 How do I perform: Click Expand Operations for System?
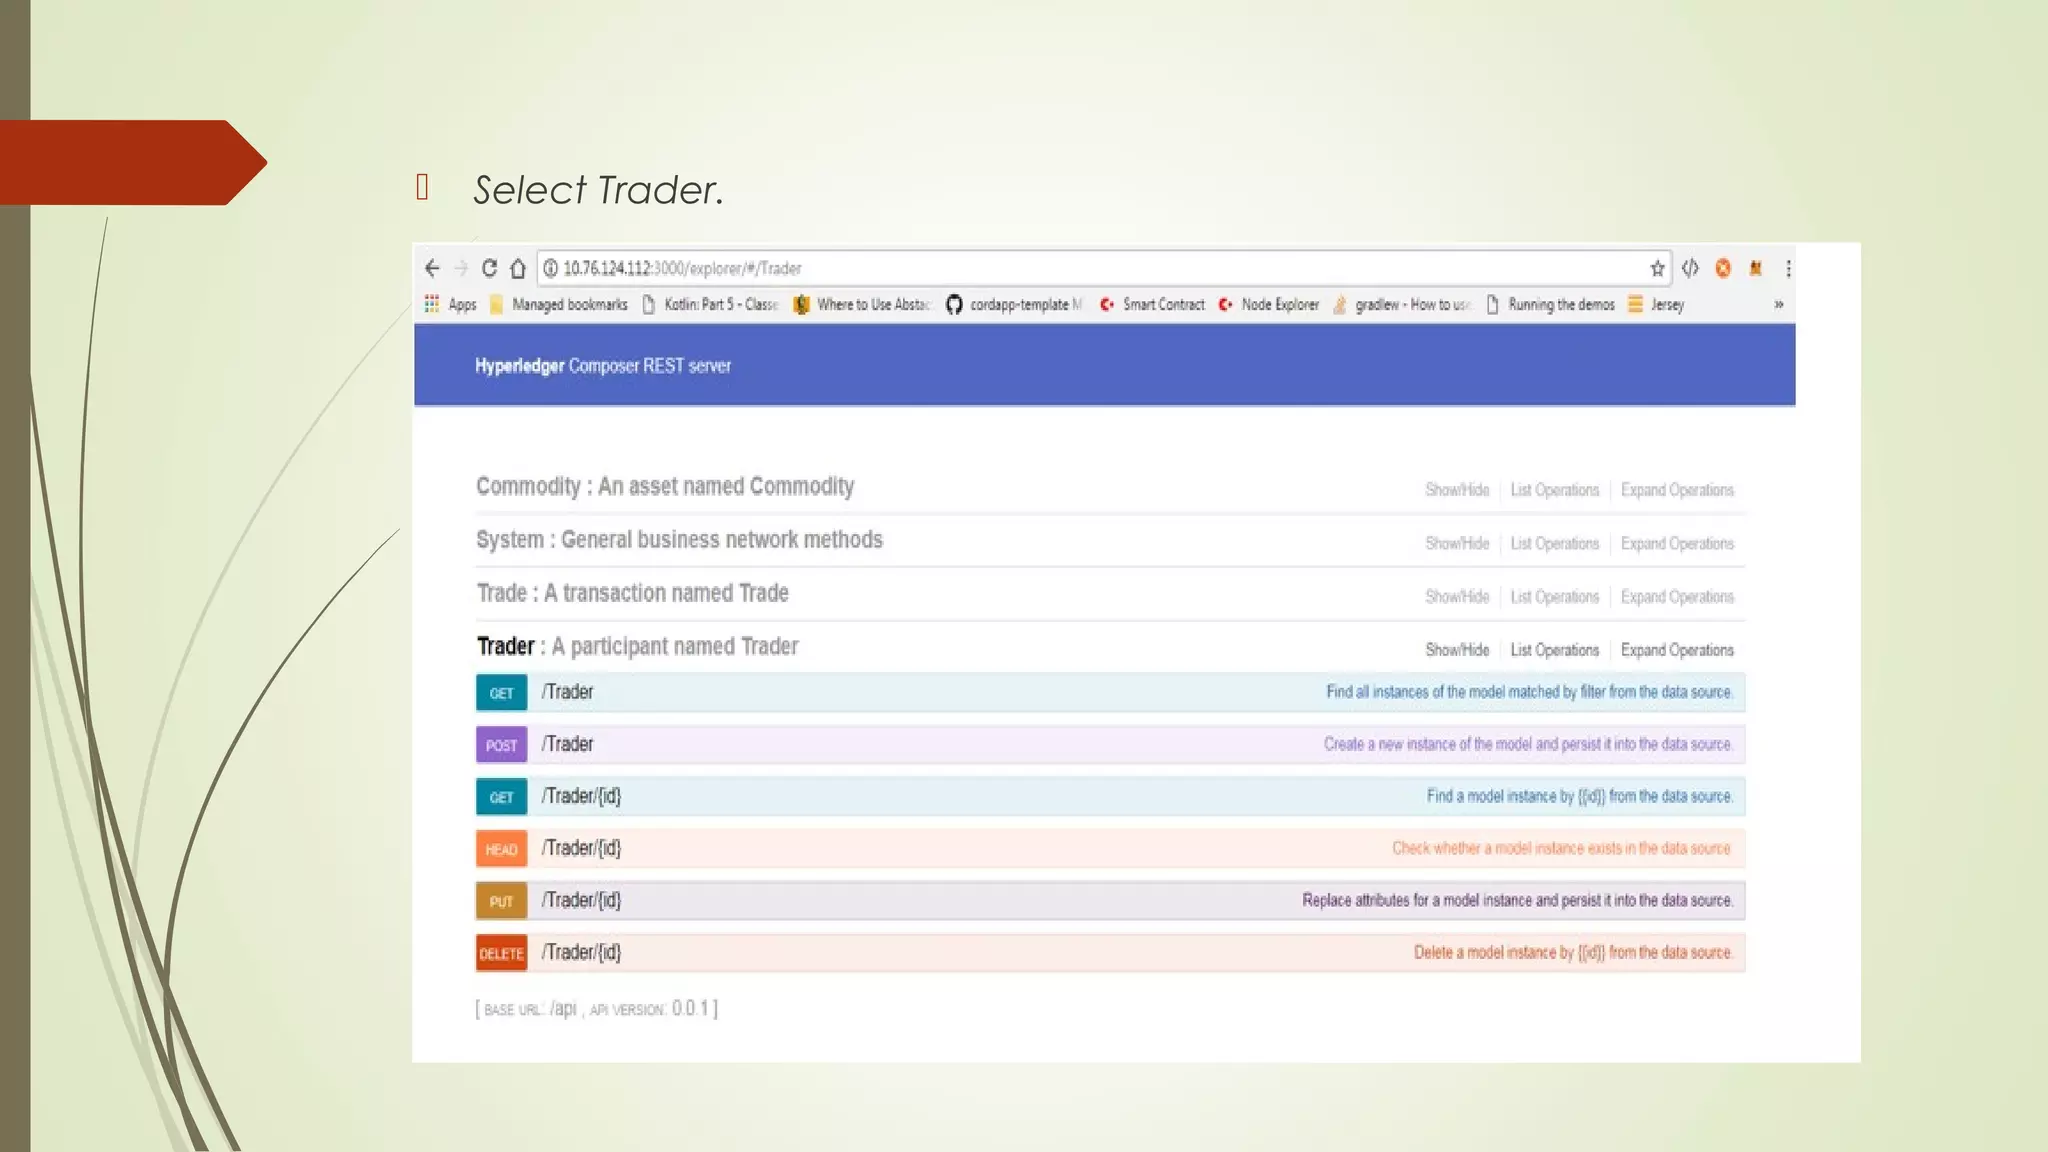click(x=1677, y=543)
